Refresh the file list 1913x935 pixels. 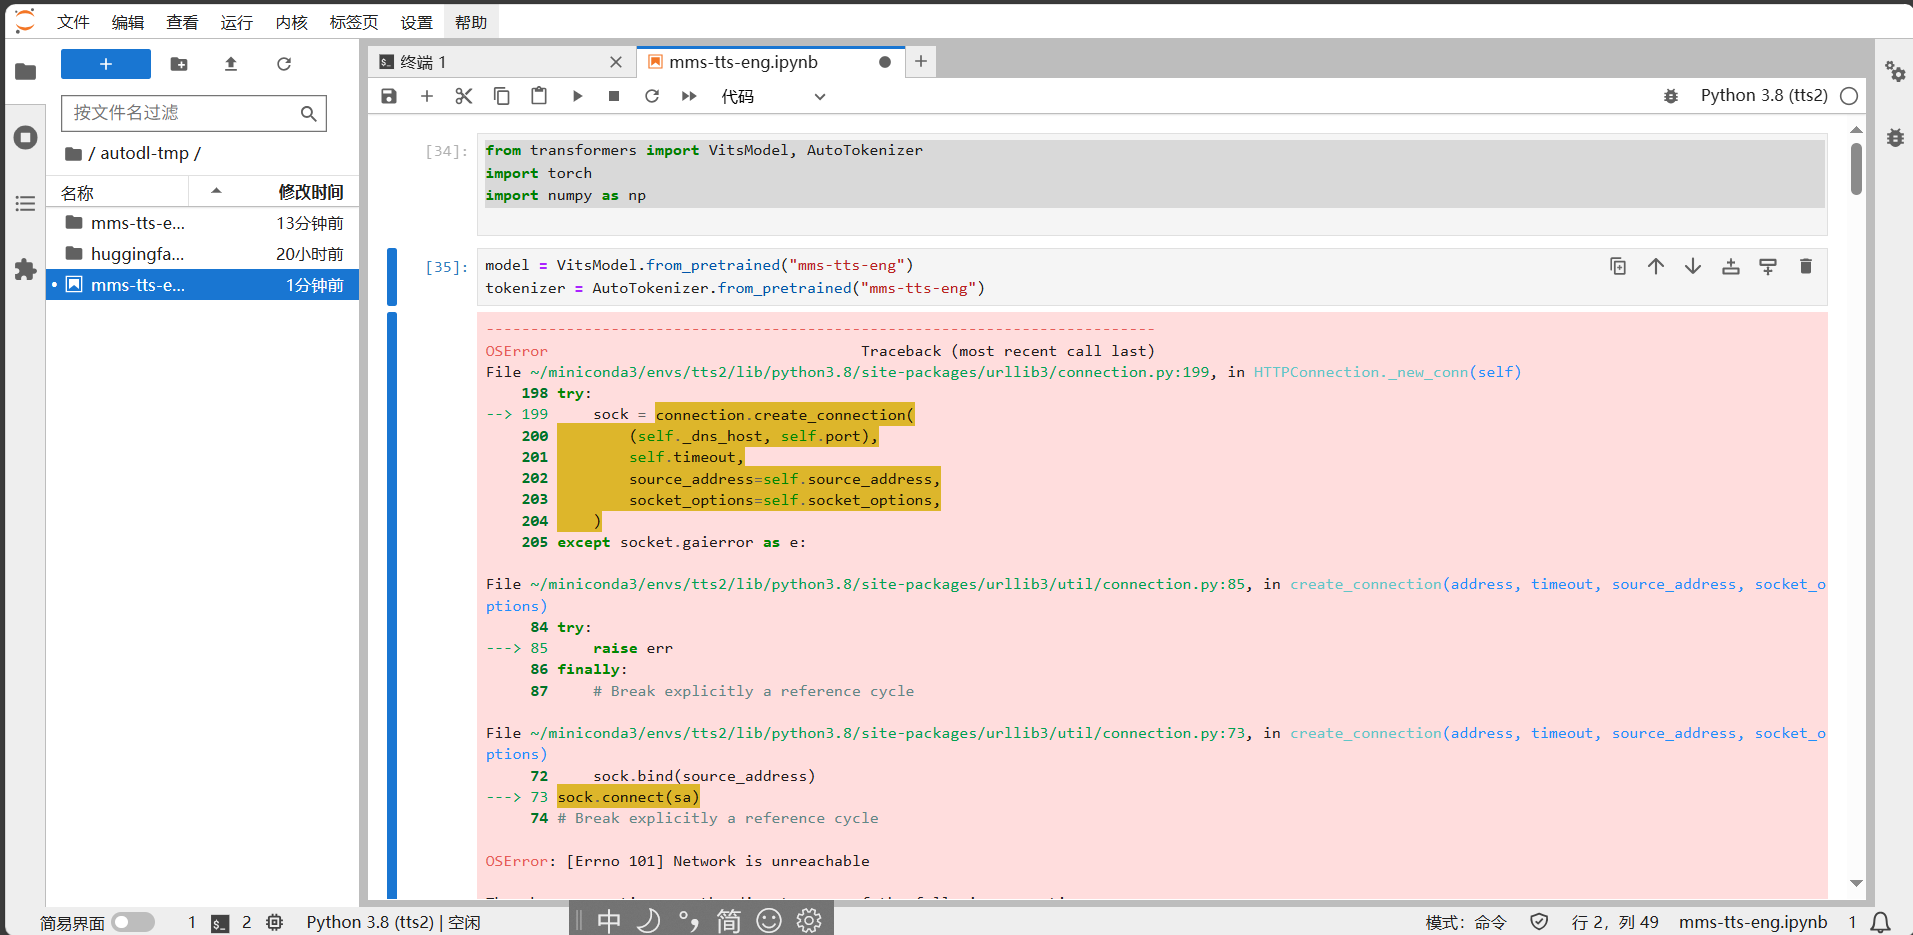point(284,64)
